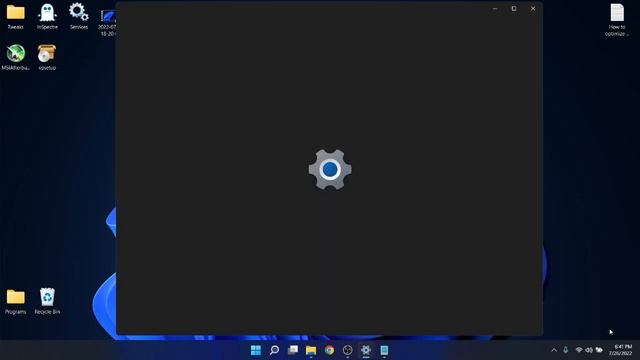640x360 pixels.
Task: Switch to OBS Studio on the taskbar
Action: pos(348,350)
